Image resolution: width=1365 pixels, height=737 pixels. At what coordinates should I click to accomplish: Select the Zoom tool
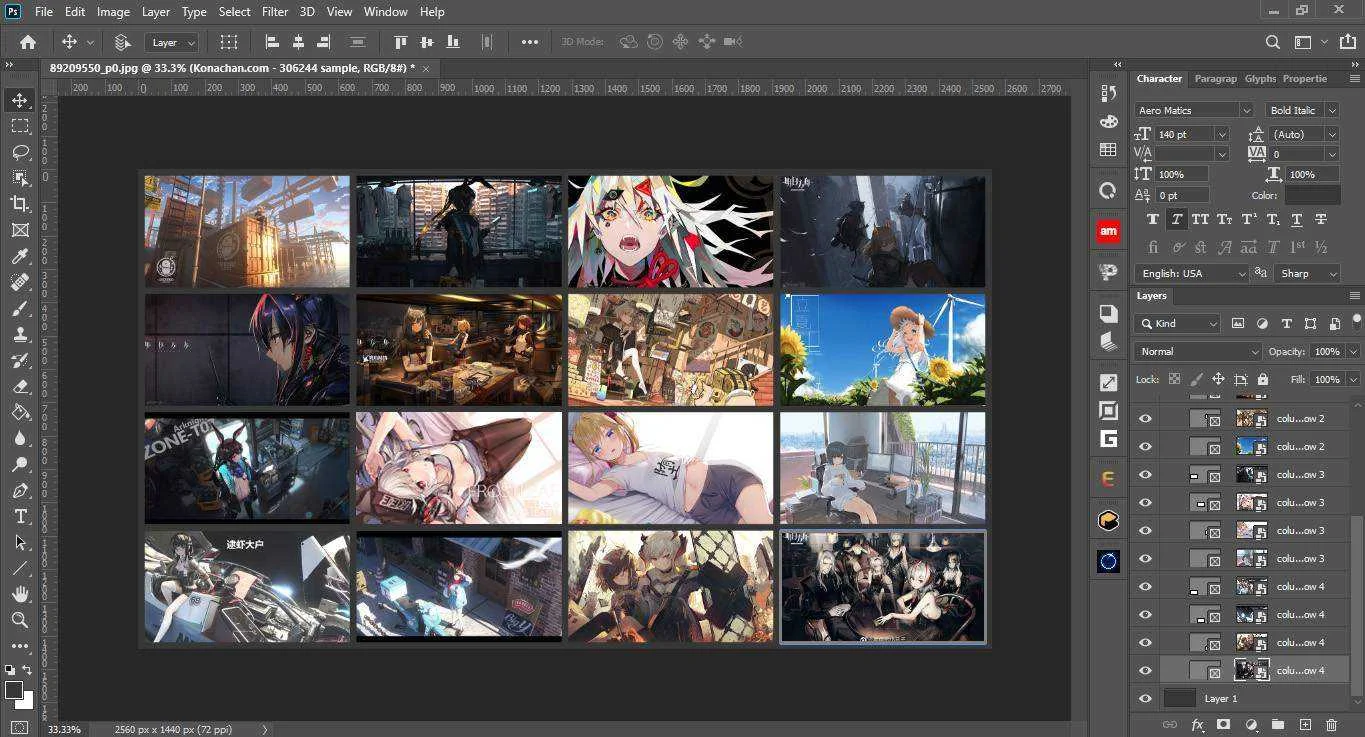[20, 620]
